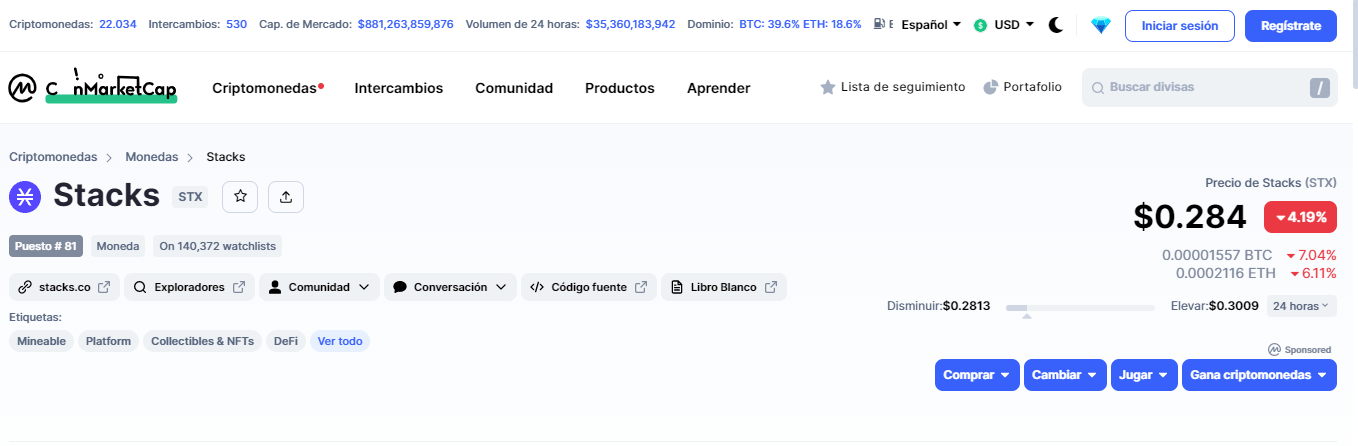Open the stacks.co website link
1358x446 pixels.
point(65,287)
